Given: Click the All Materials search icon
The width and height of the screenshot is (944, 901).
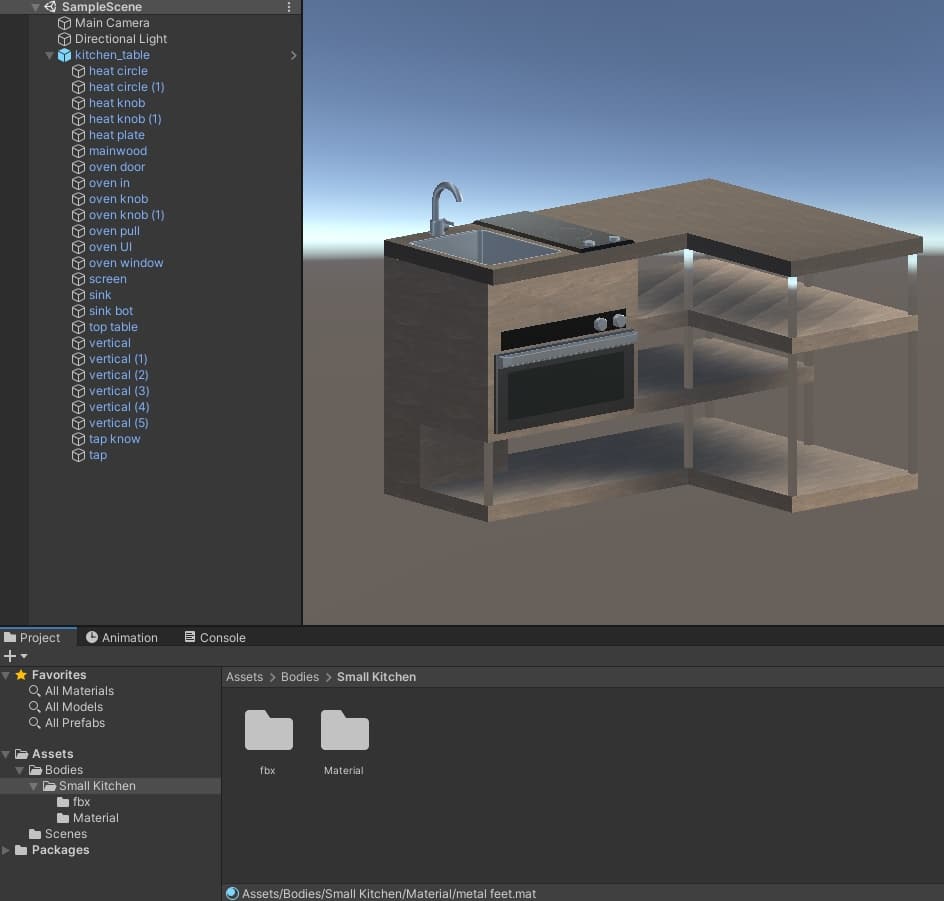Looking at the screenshot, I should click(35, 691).
